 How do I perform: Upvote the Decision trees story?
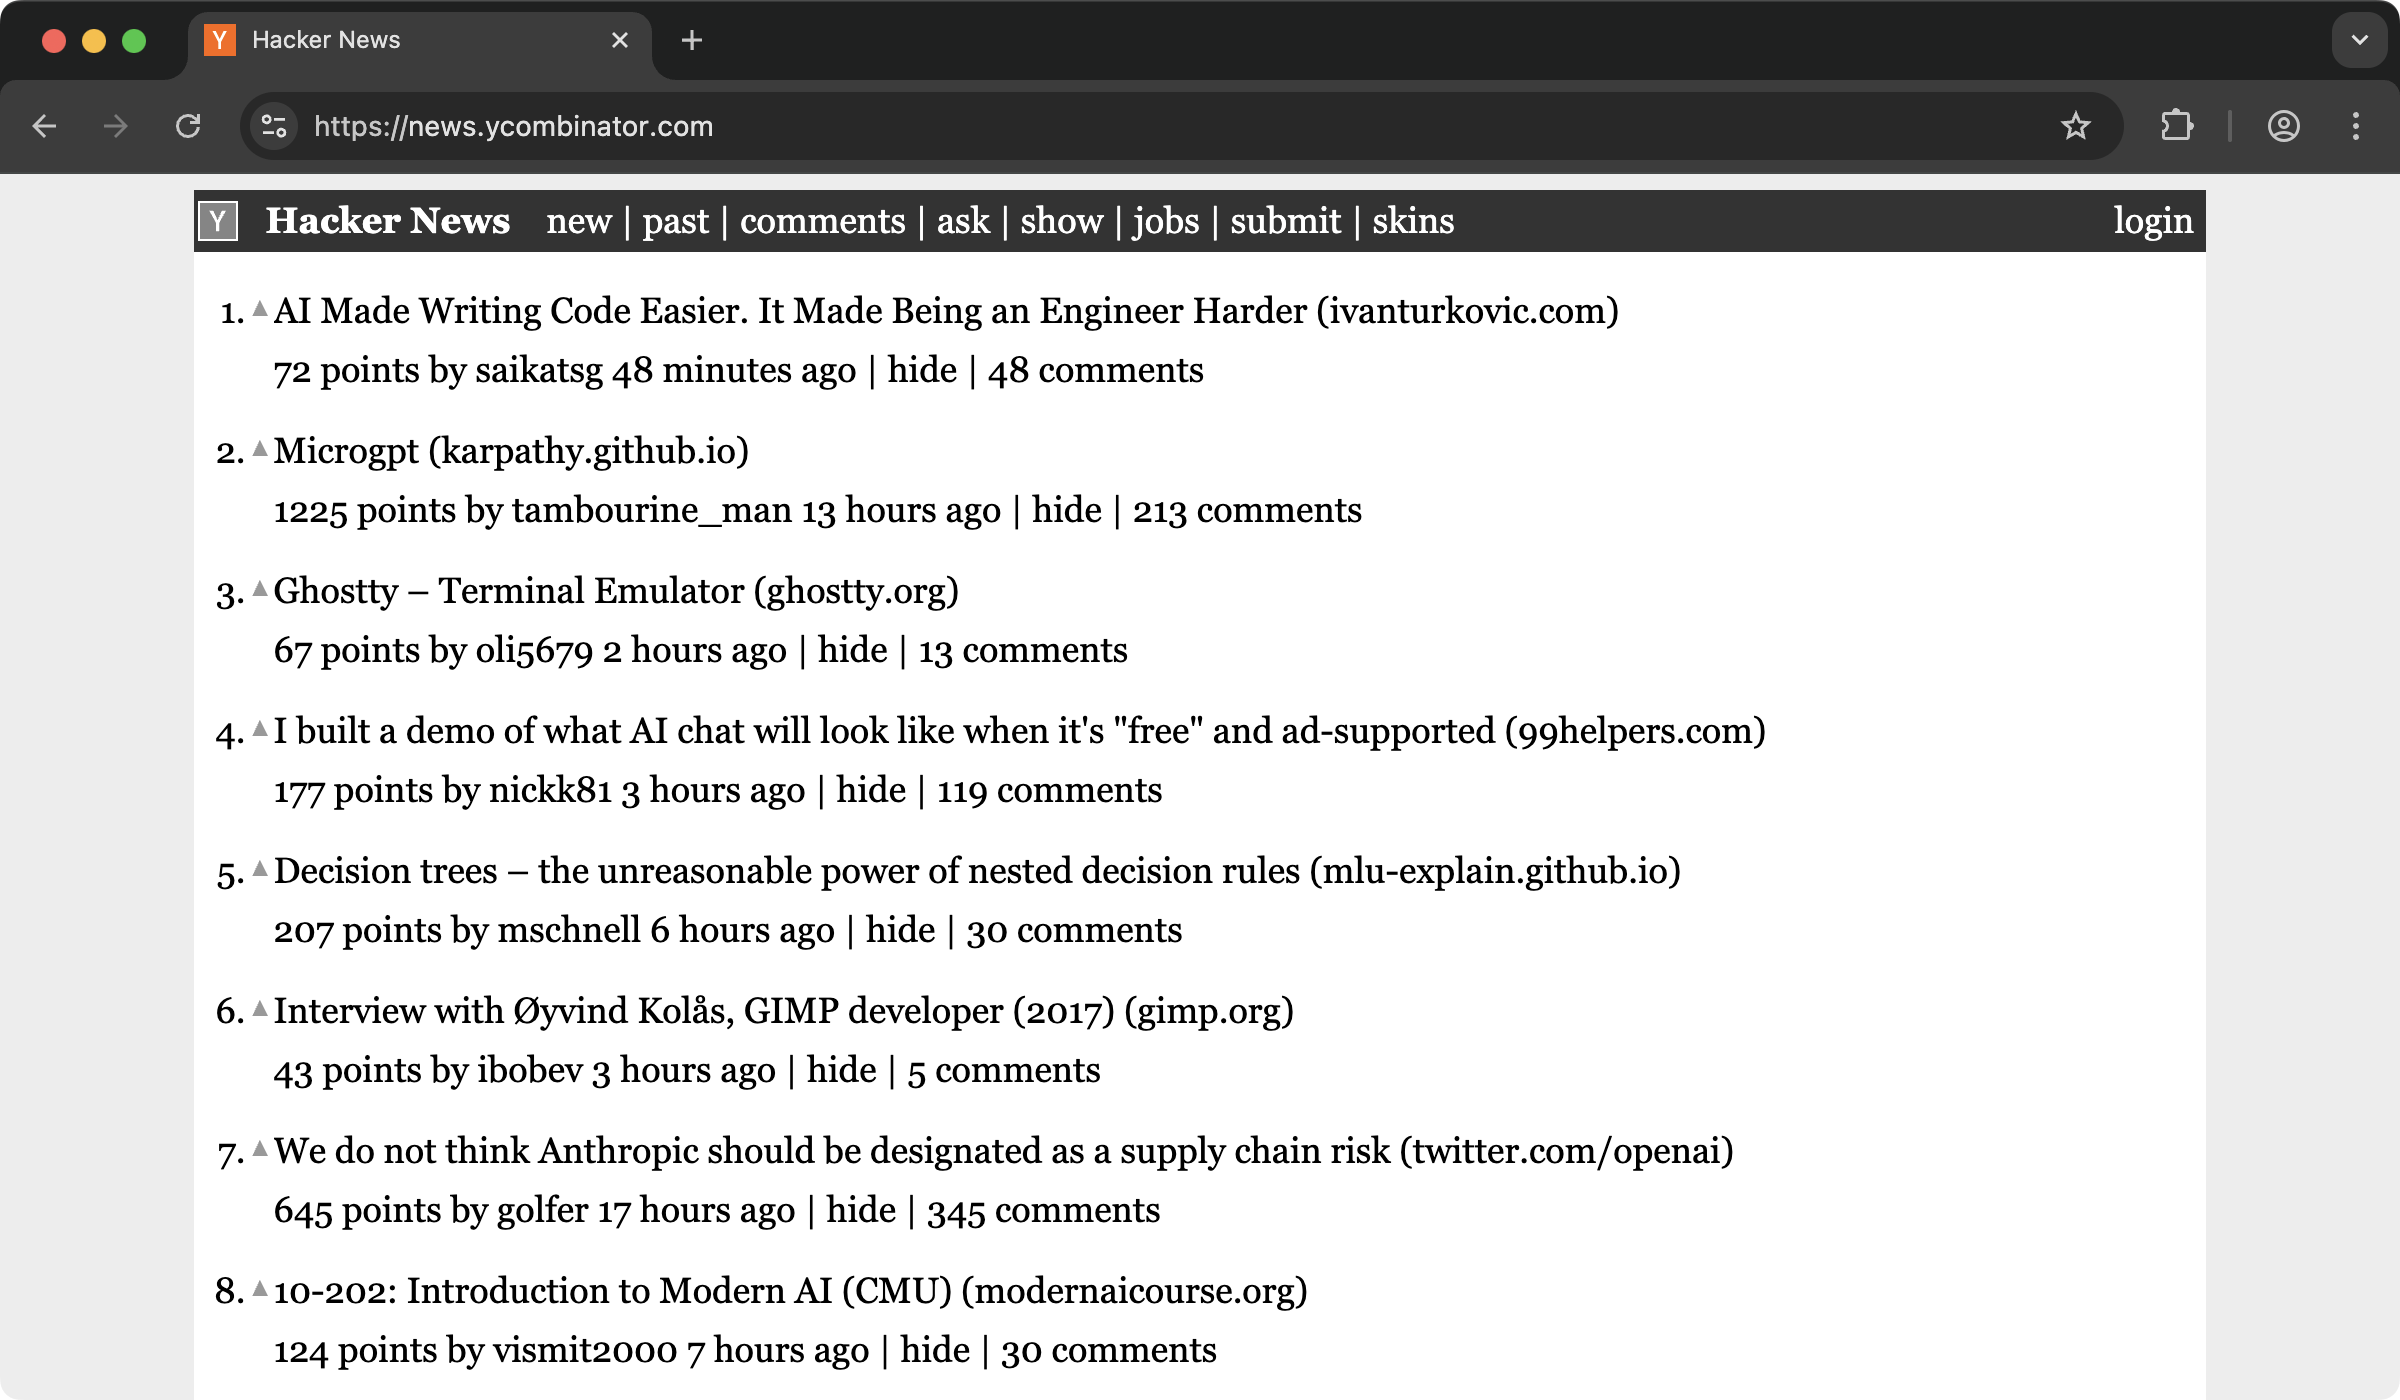coord(260,869)
